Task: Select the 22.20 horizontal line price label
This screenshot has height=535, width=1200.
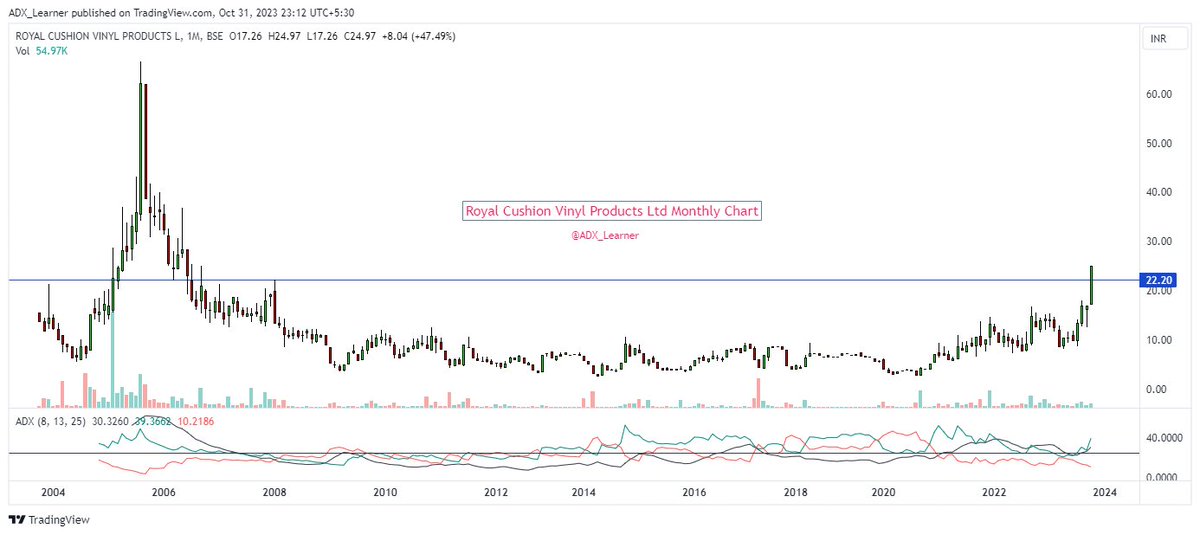Action: point(1156,281)
